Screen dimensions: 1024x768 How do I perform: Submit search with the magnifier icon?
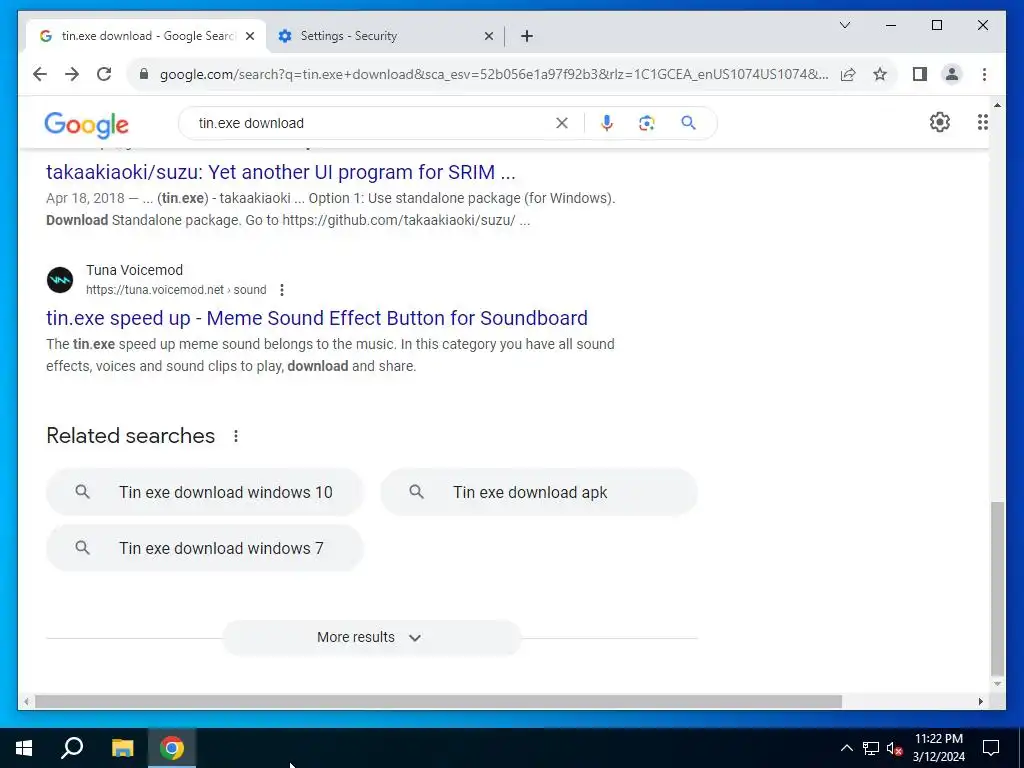[688, 123]
